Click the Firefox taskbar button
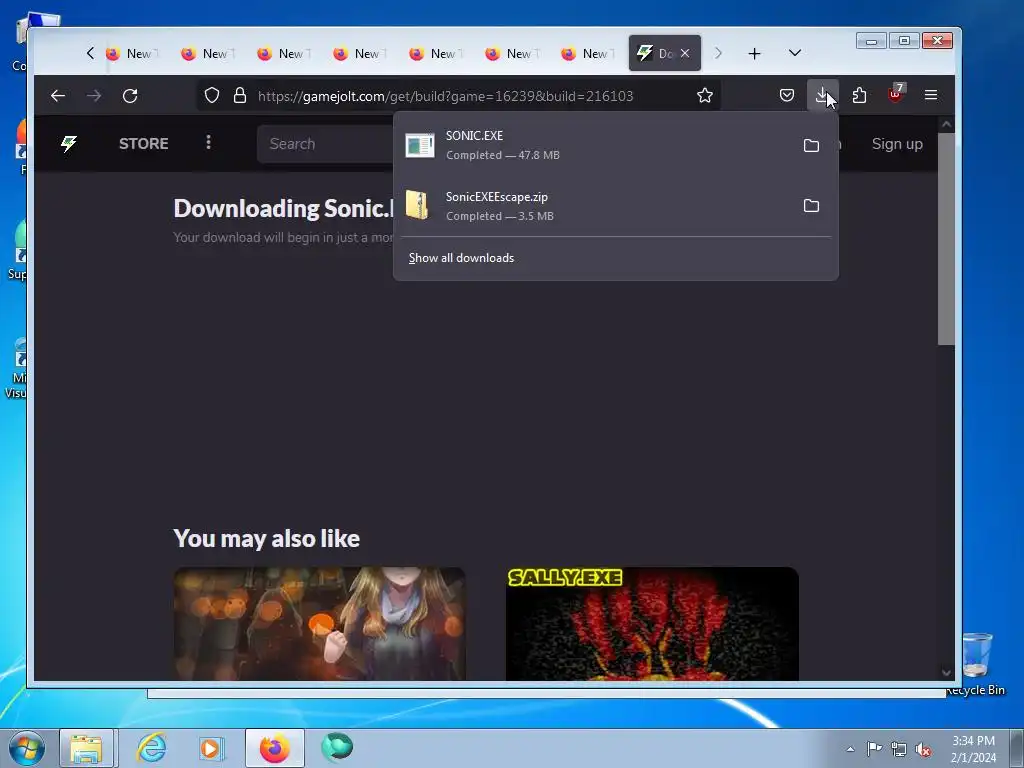Viewport: 1024px width, 768px height. pyautogui.click(x=275, y=748)
